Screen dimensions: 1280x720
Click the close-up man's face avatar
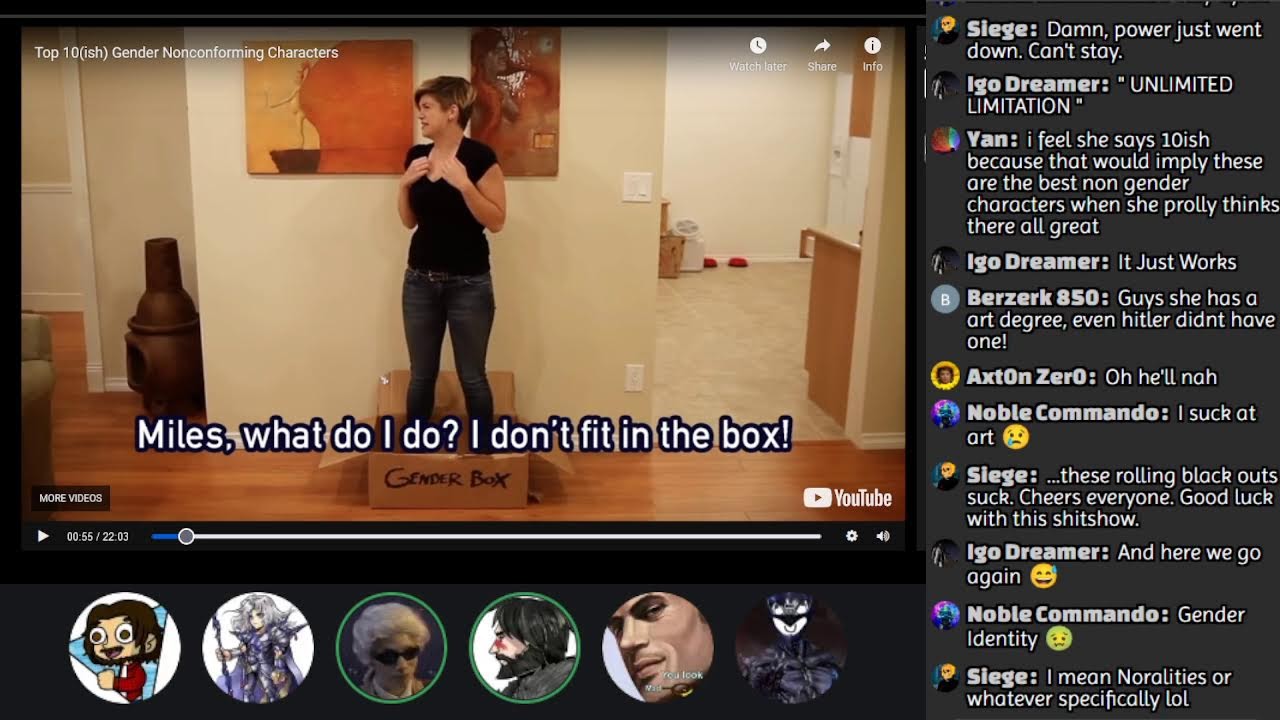(x=657, y=647)
